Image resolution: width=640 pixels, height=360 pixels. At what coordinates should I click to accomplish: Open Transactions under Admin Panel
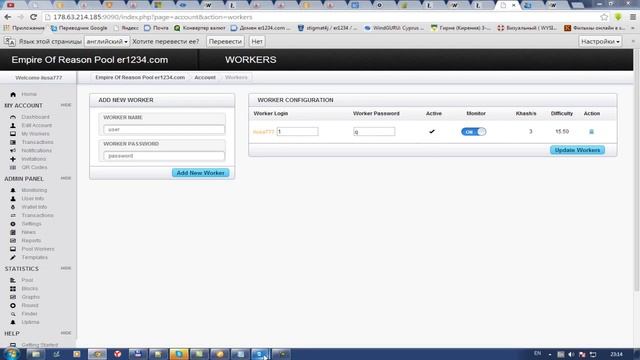pyautogui.click(x=37, y=216)
